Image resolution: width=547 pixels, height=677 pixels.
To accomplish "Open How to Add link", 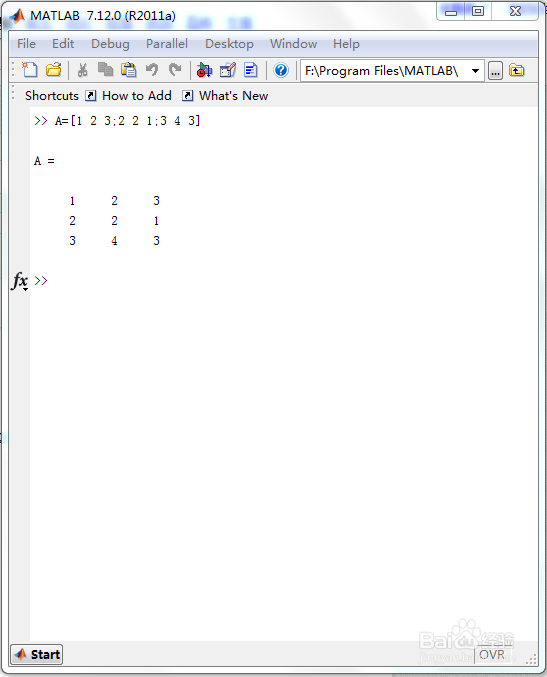I will coord(137,95).
